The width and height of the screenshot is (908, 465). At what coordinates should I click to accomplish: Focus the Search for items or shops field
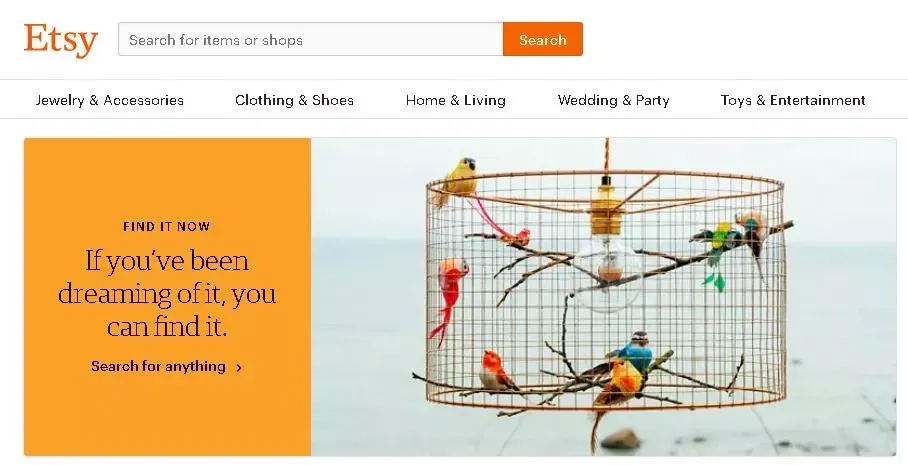click(310, 39)
